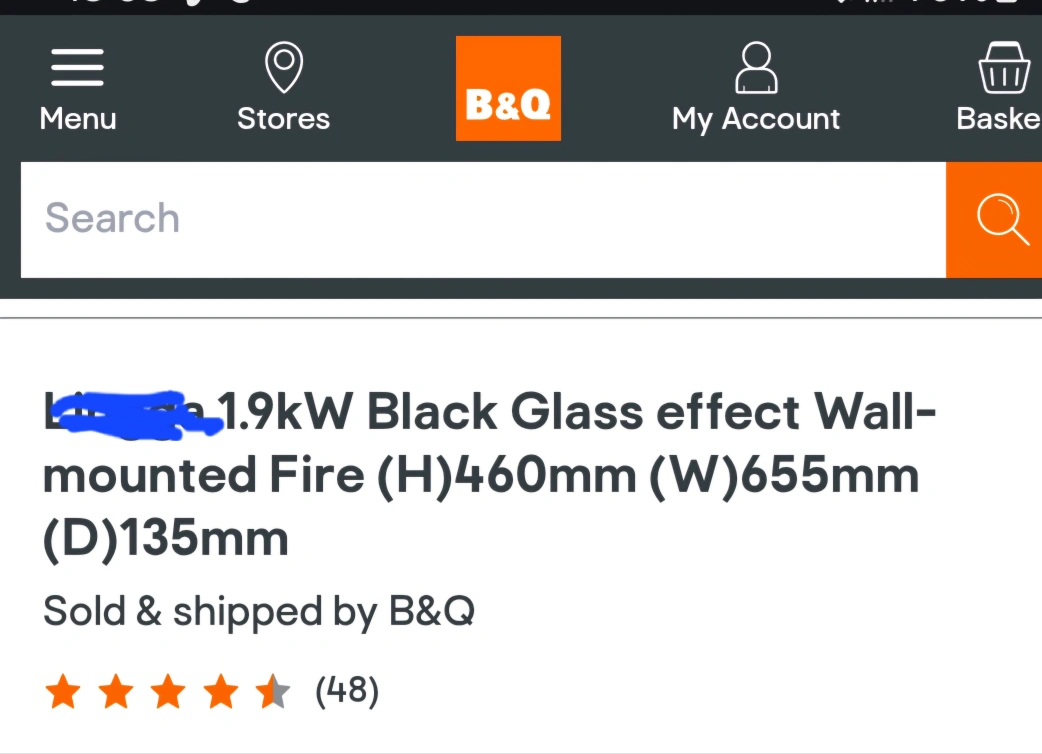This screenshot has height=754, width=1042.
Task: Select the Stores label
Action: pos(284,119)
